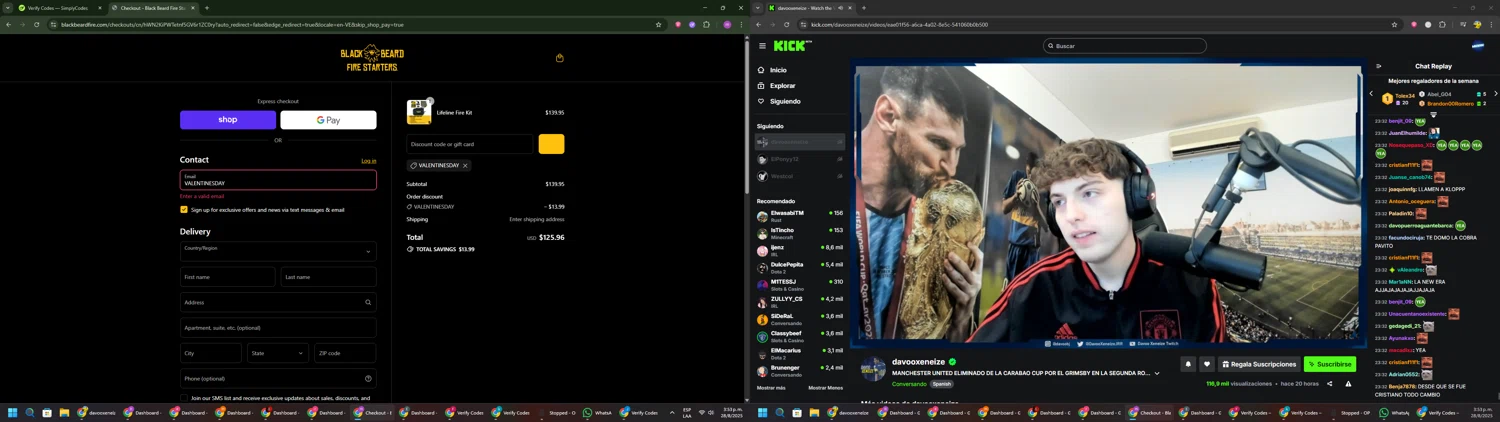Show hidden system tray icons on left taskbar
Image resolution: width=1500 pixels, height=422 pixels.
[x=672, y=412]
